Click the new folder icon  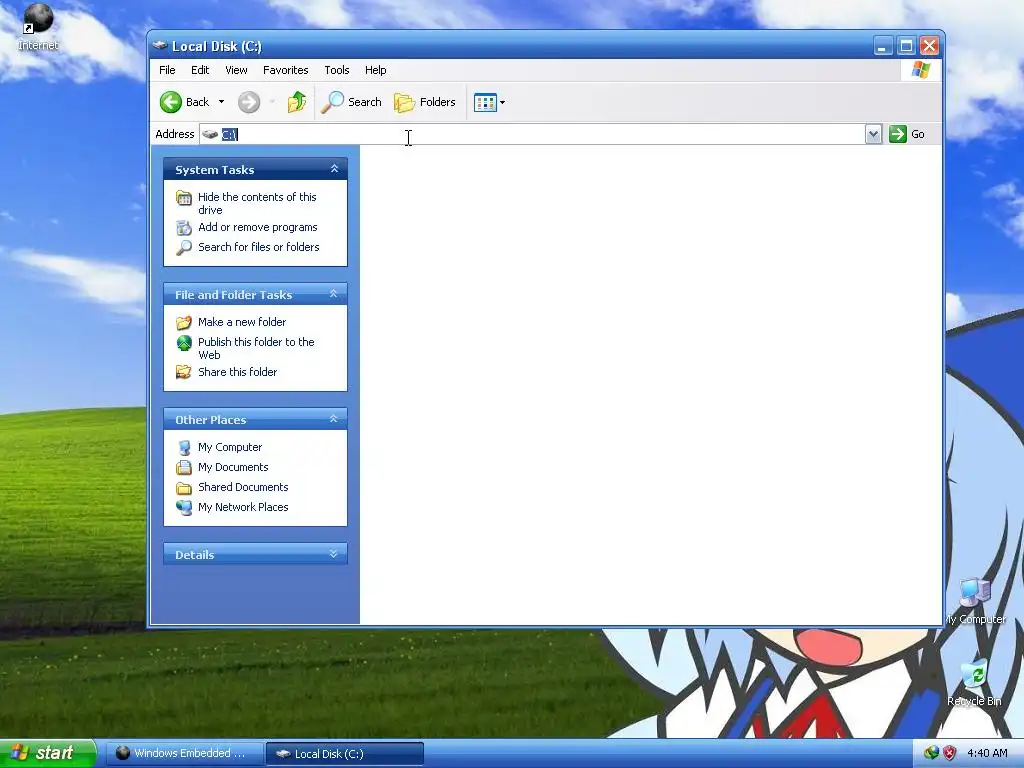(x=184, y=323)
